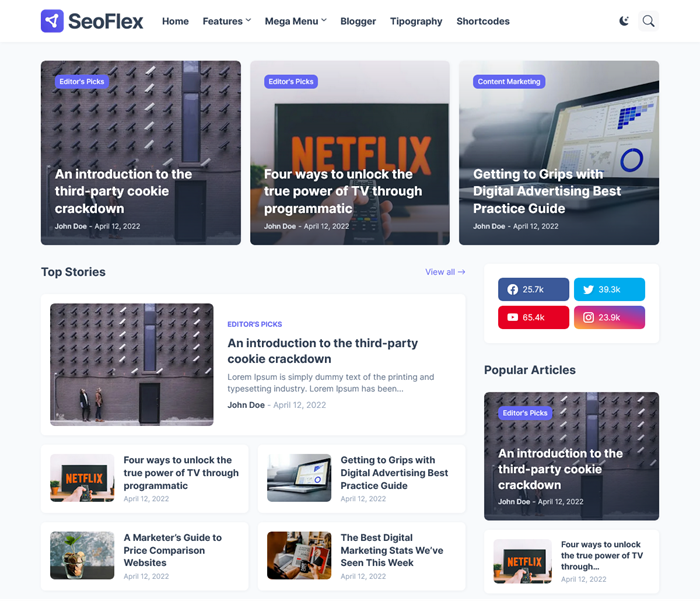Click the Top Stories section heading
The height and width of the screenshot is (601, 700).
coord(73,272)
